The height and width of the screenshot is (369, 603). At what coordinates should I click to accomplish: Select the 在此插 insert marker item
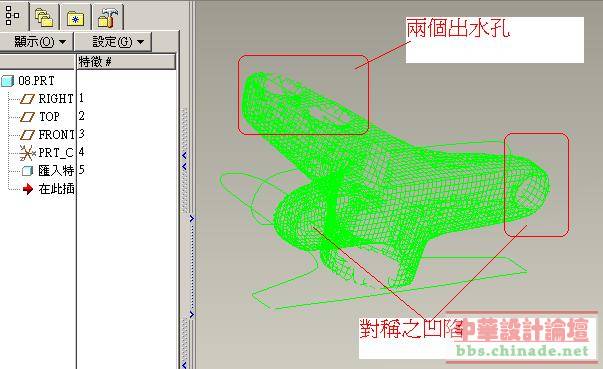tap(48, 189)
